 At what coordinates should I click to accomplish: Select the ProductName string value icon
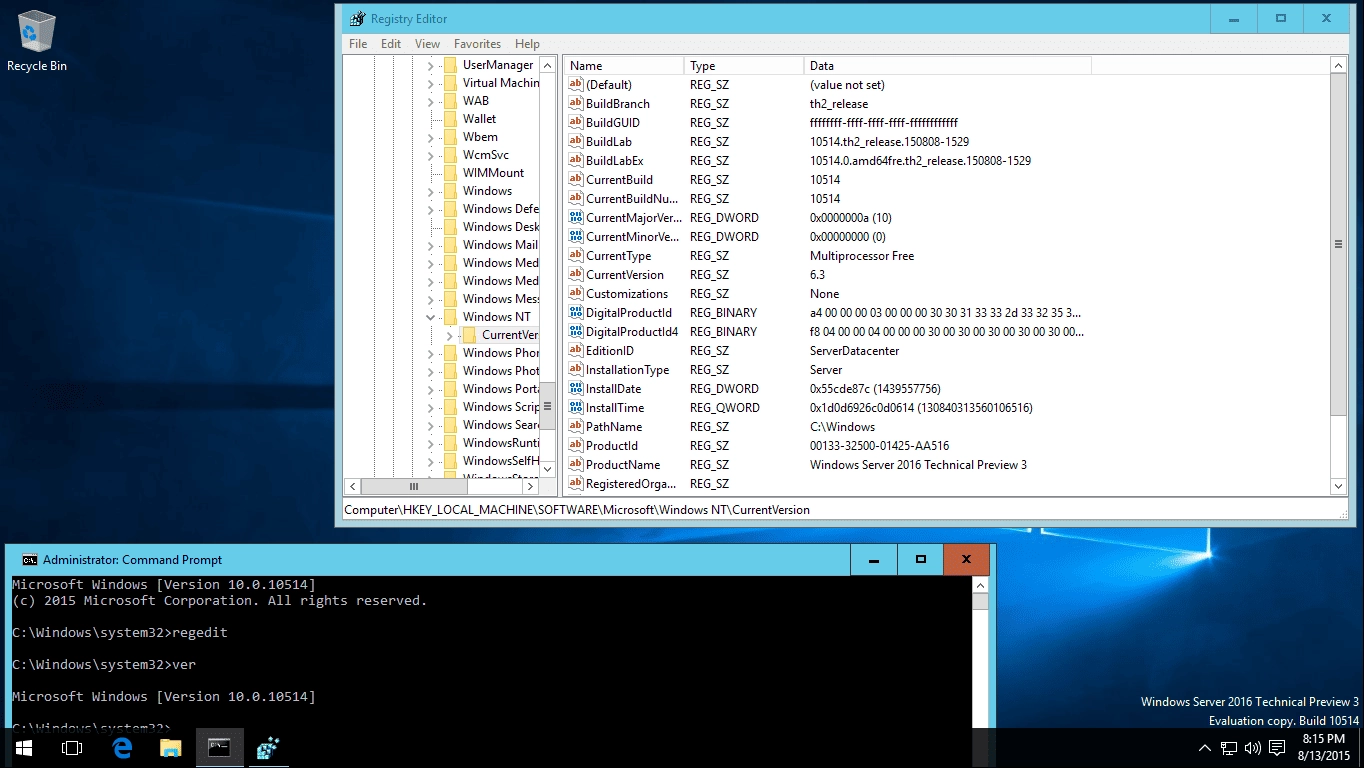(x=576, y=465)
